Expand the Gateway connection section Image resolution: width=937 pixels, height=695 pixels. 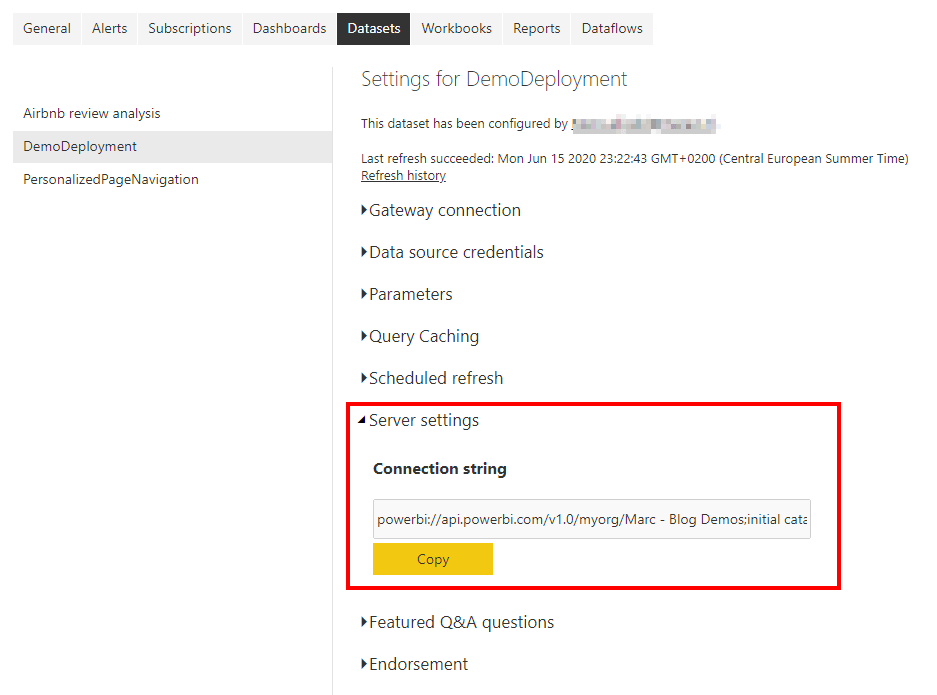[444, 210]
